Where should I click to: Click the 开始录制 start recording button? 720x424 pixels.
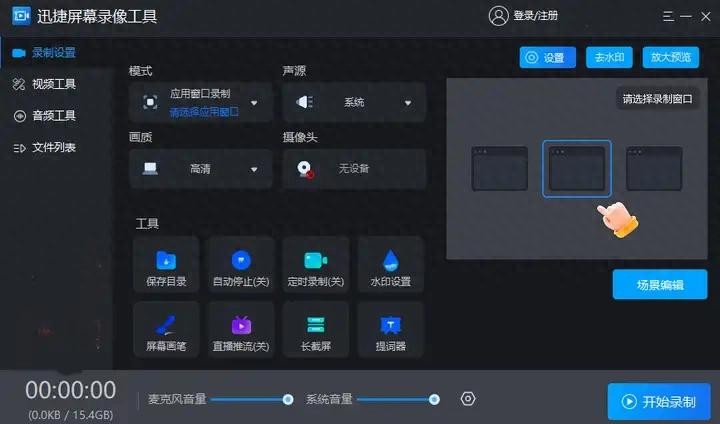pos(659,401)
